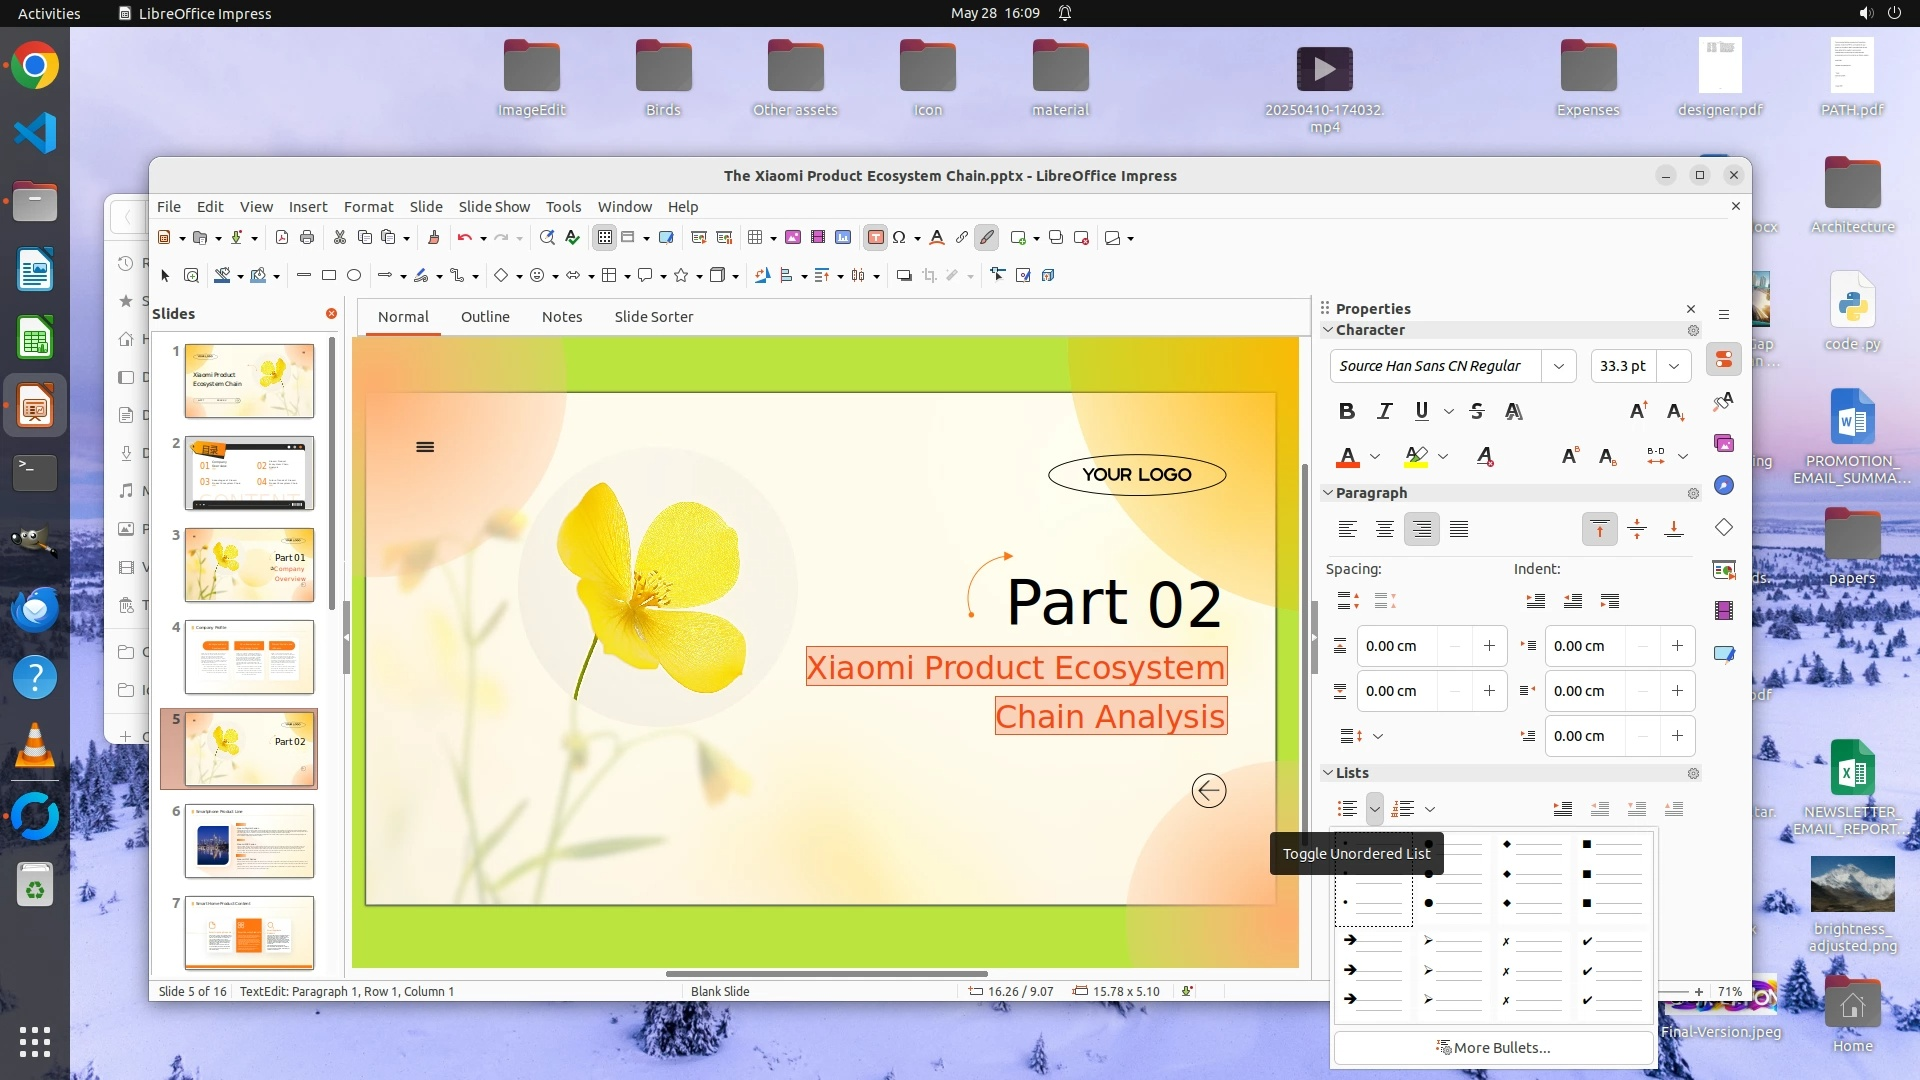This screenshot has height=1080, width=1920.
Task: Click the More Bullets button
Action: point(1493,1047)
